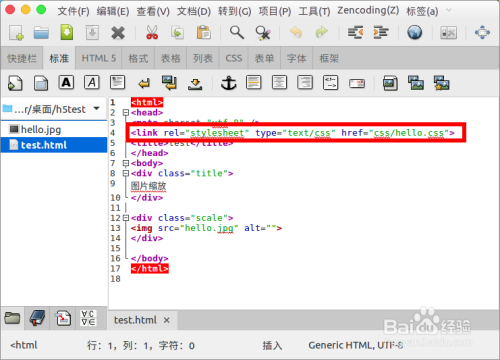The height and width of the screenshot is (360, 500).
Task: Collapse the div class scale fold marker
Action: pos(126,218)
